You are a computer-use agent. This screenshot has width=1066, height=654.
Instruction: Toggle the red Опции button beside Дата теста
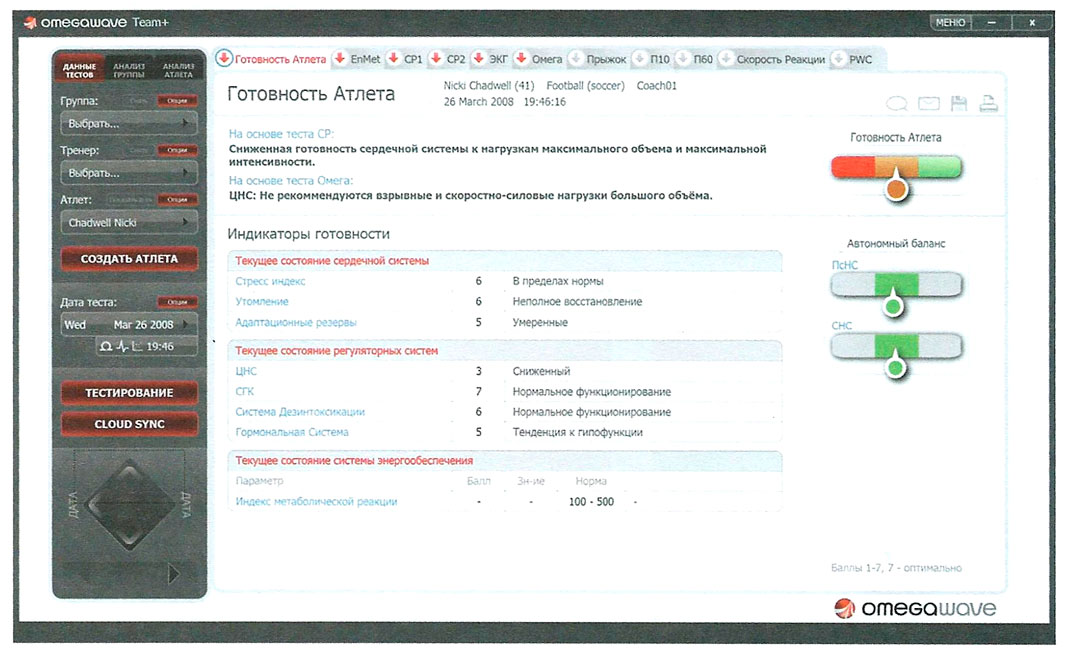pyautogui.click(x=177, y=302)
